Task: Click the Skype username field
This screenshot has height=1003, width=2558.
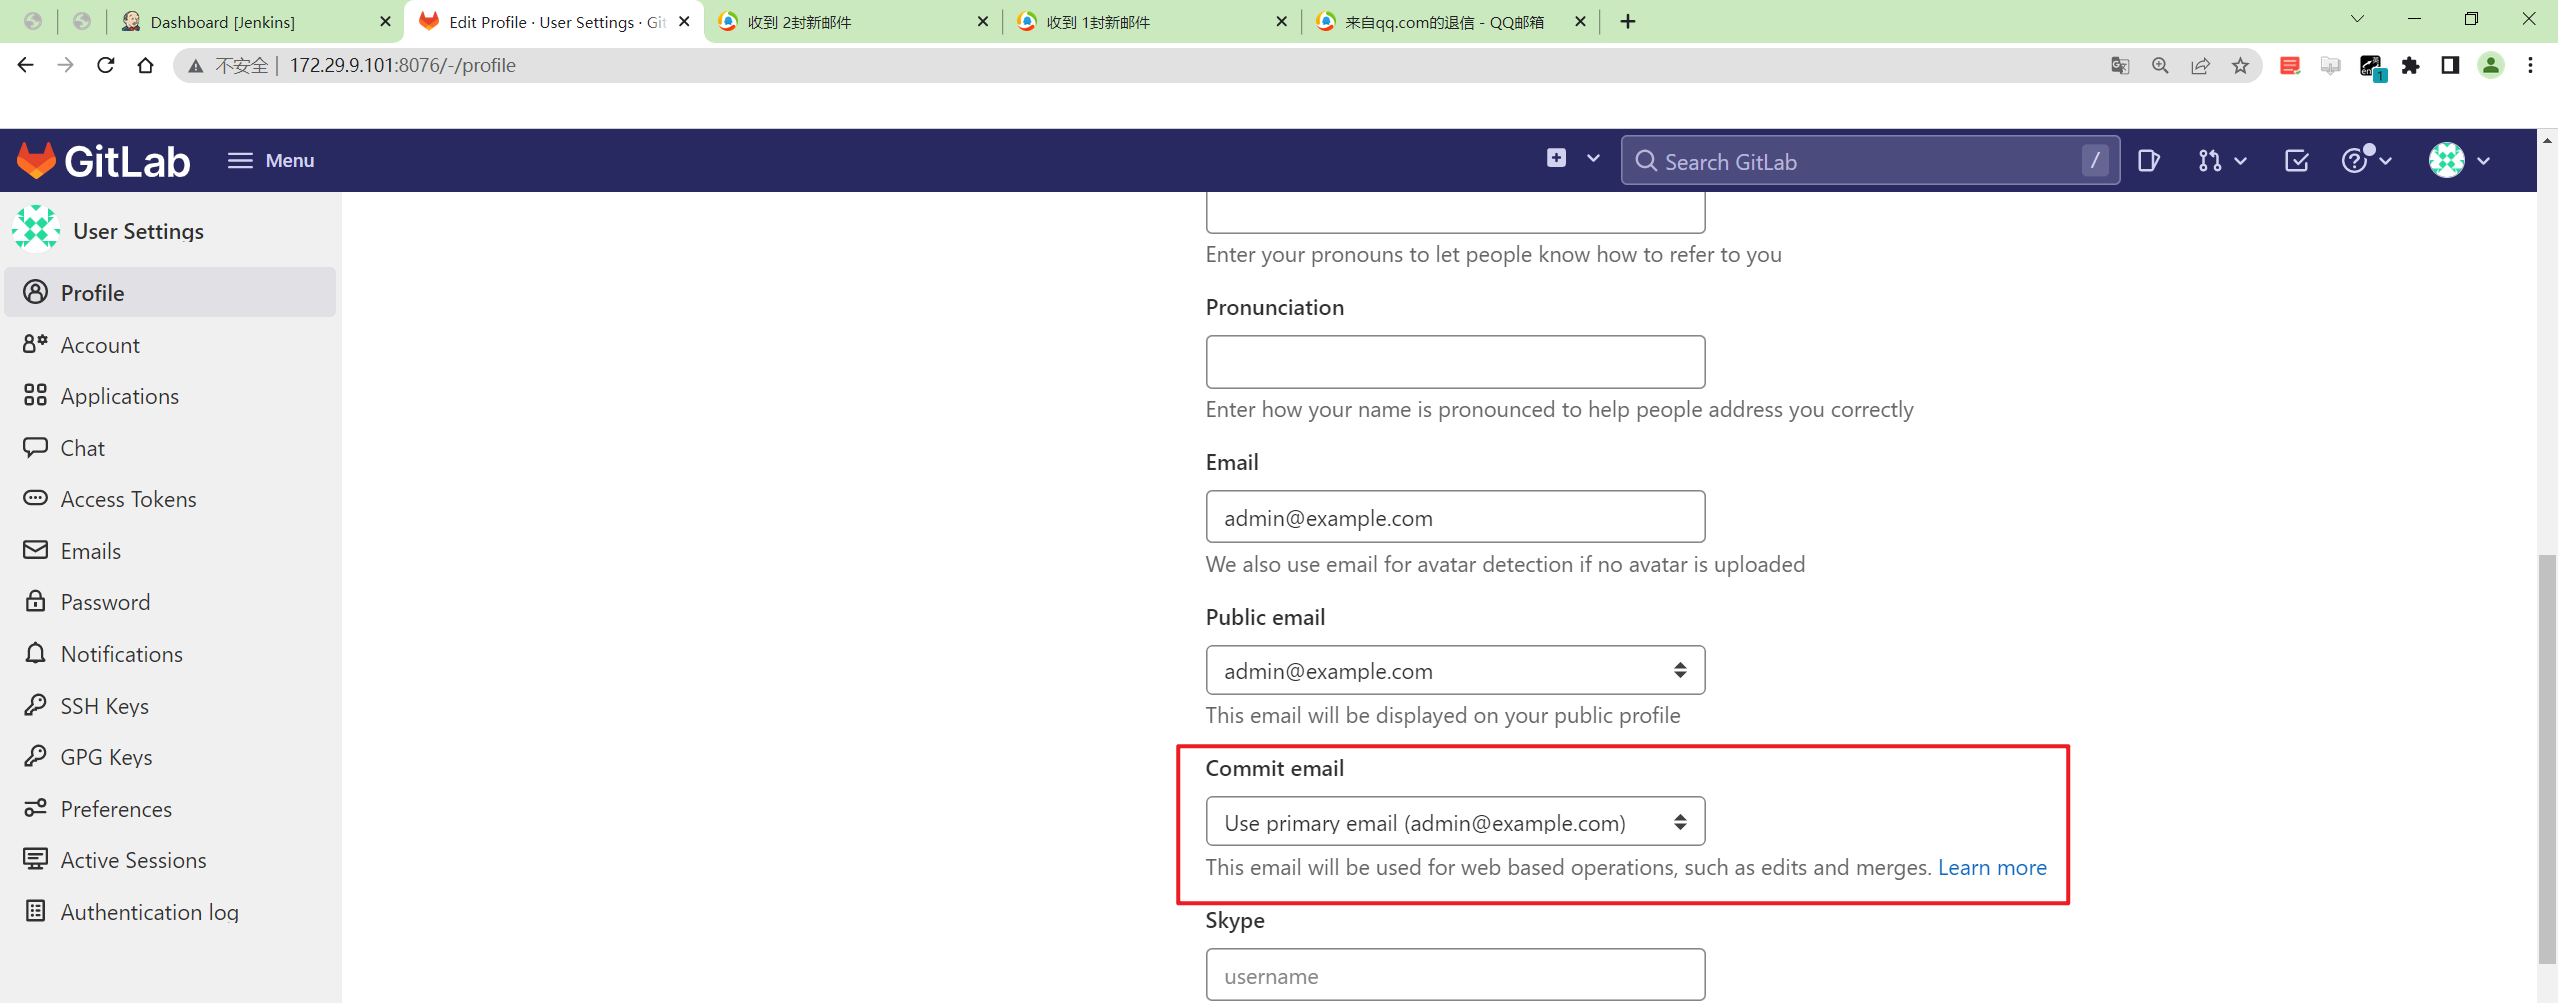Action: [x=1455, y=975]
